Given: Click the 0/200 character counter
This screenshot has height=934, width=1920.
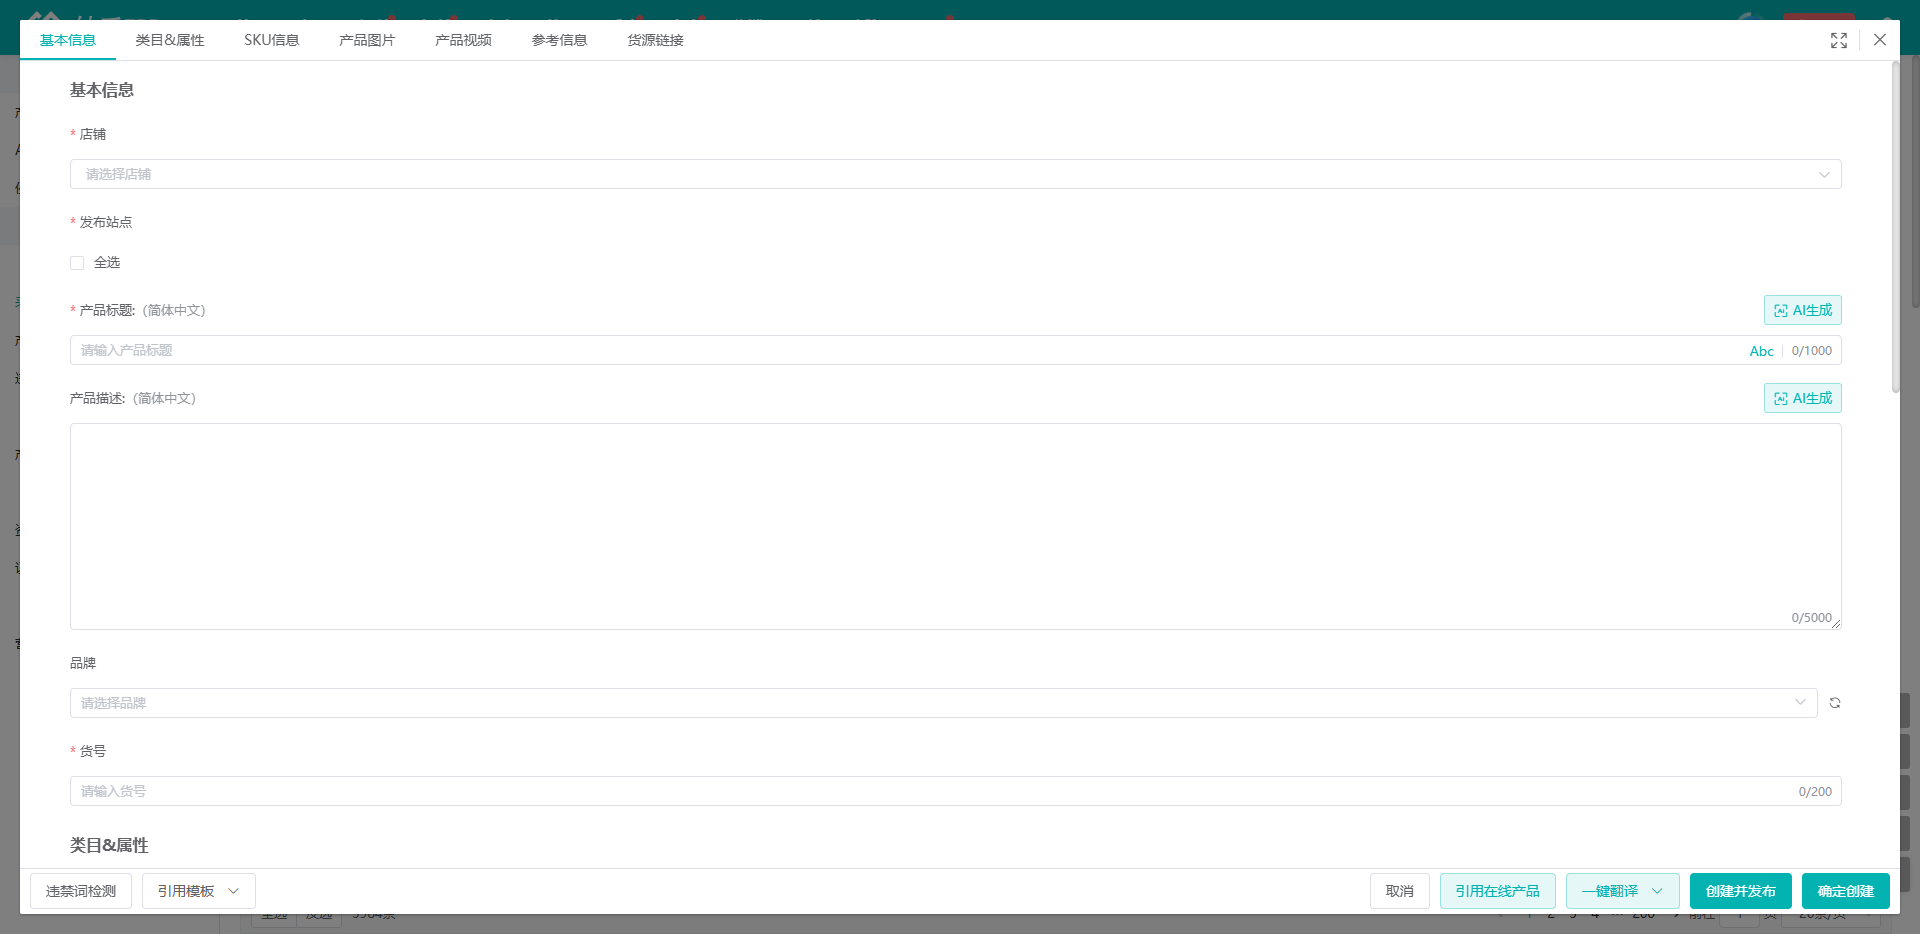Looking at the screenshot, I should [1815, 792].
